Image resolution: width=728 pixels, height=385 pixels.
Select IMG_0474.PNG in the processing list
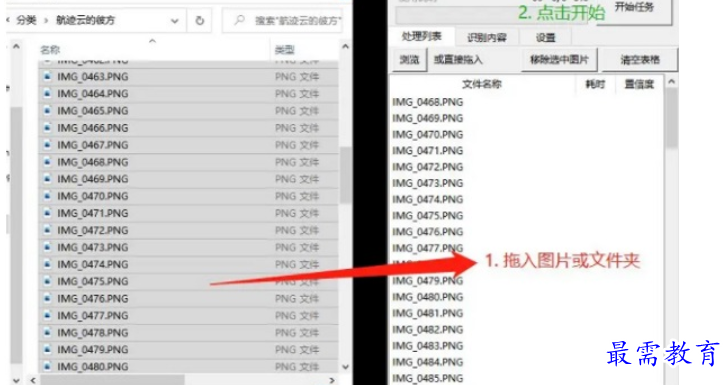(428, 199)
